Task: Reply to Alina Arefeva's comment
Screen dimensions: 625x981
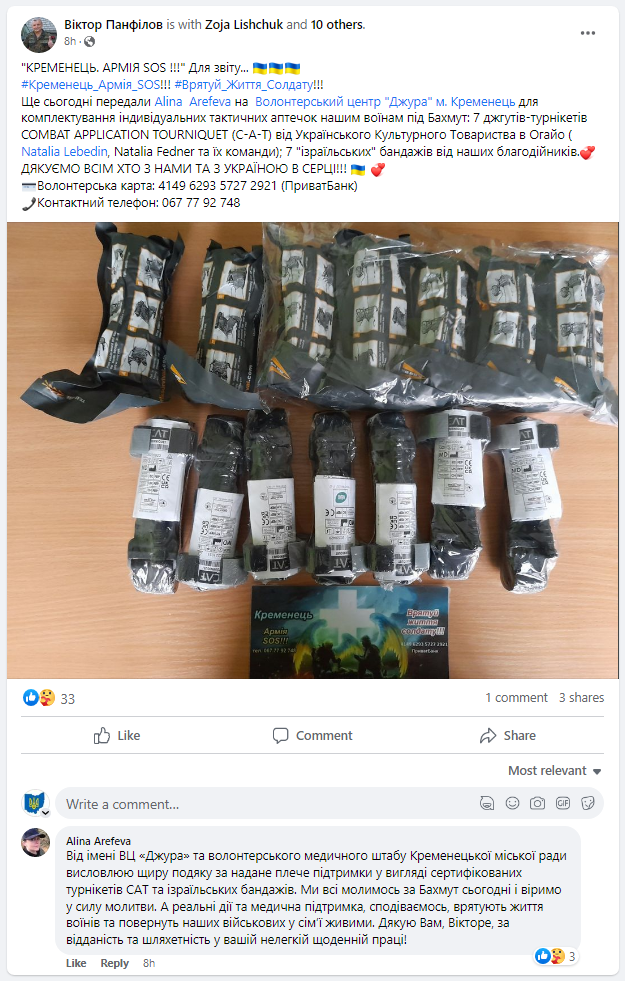Action: (x=114, y=963)
